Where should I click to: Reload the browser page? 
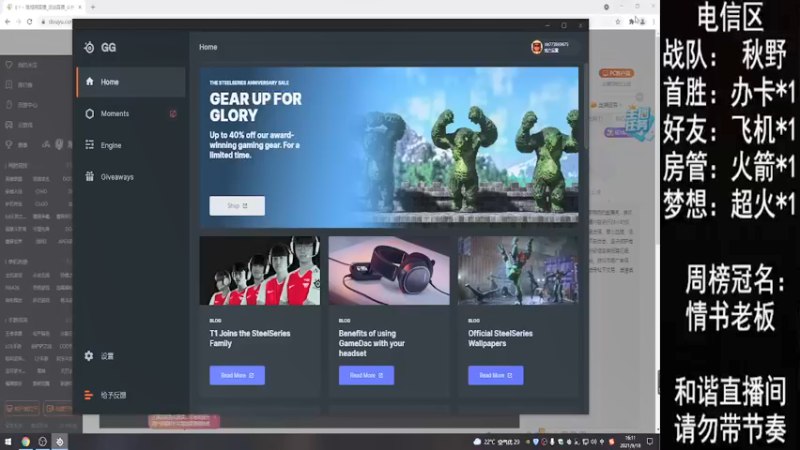(x=30, y=21)
